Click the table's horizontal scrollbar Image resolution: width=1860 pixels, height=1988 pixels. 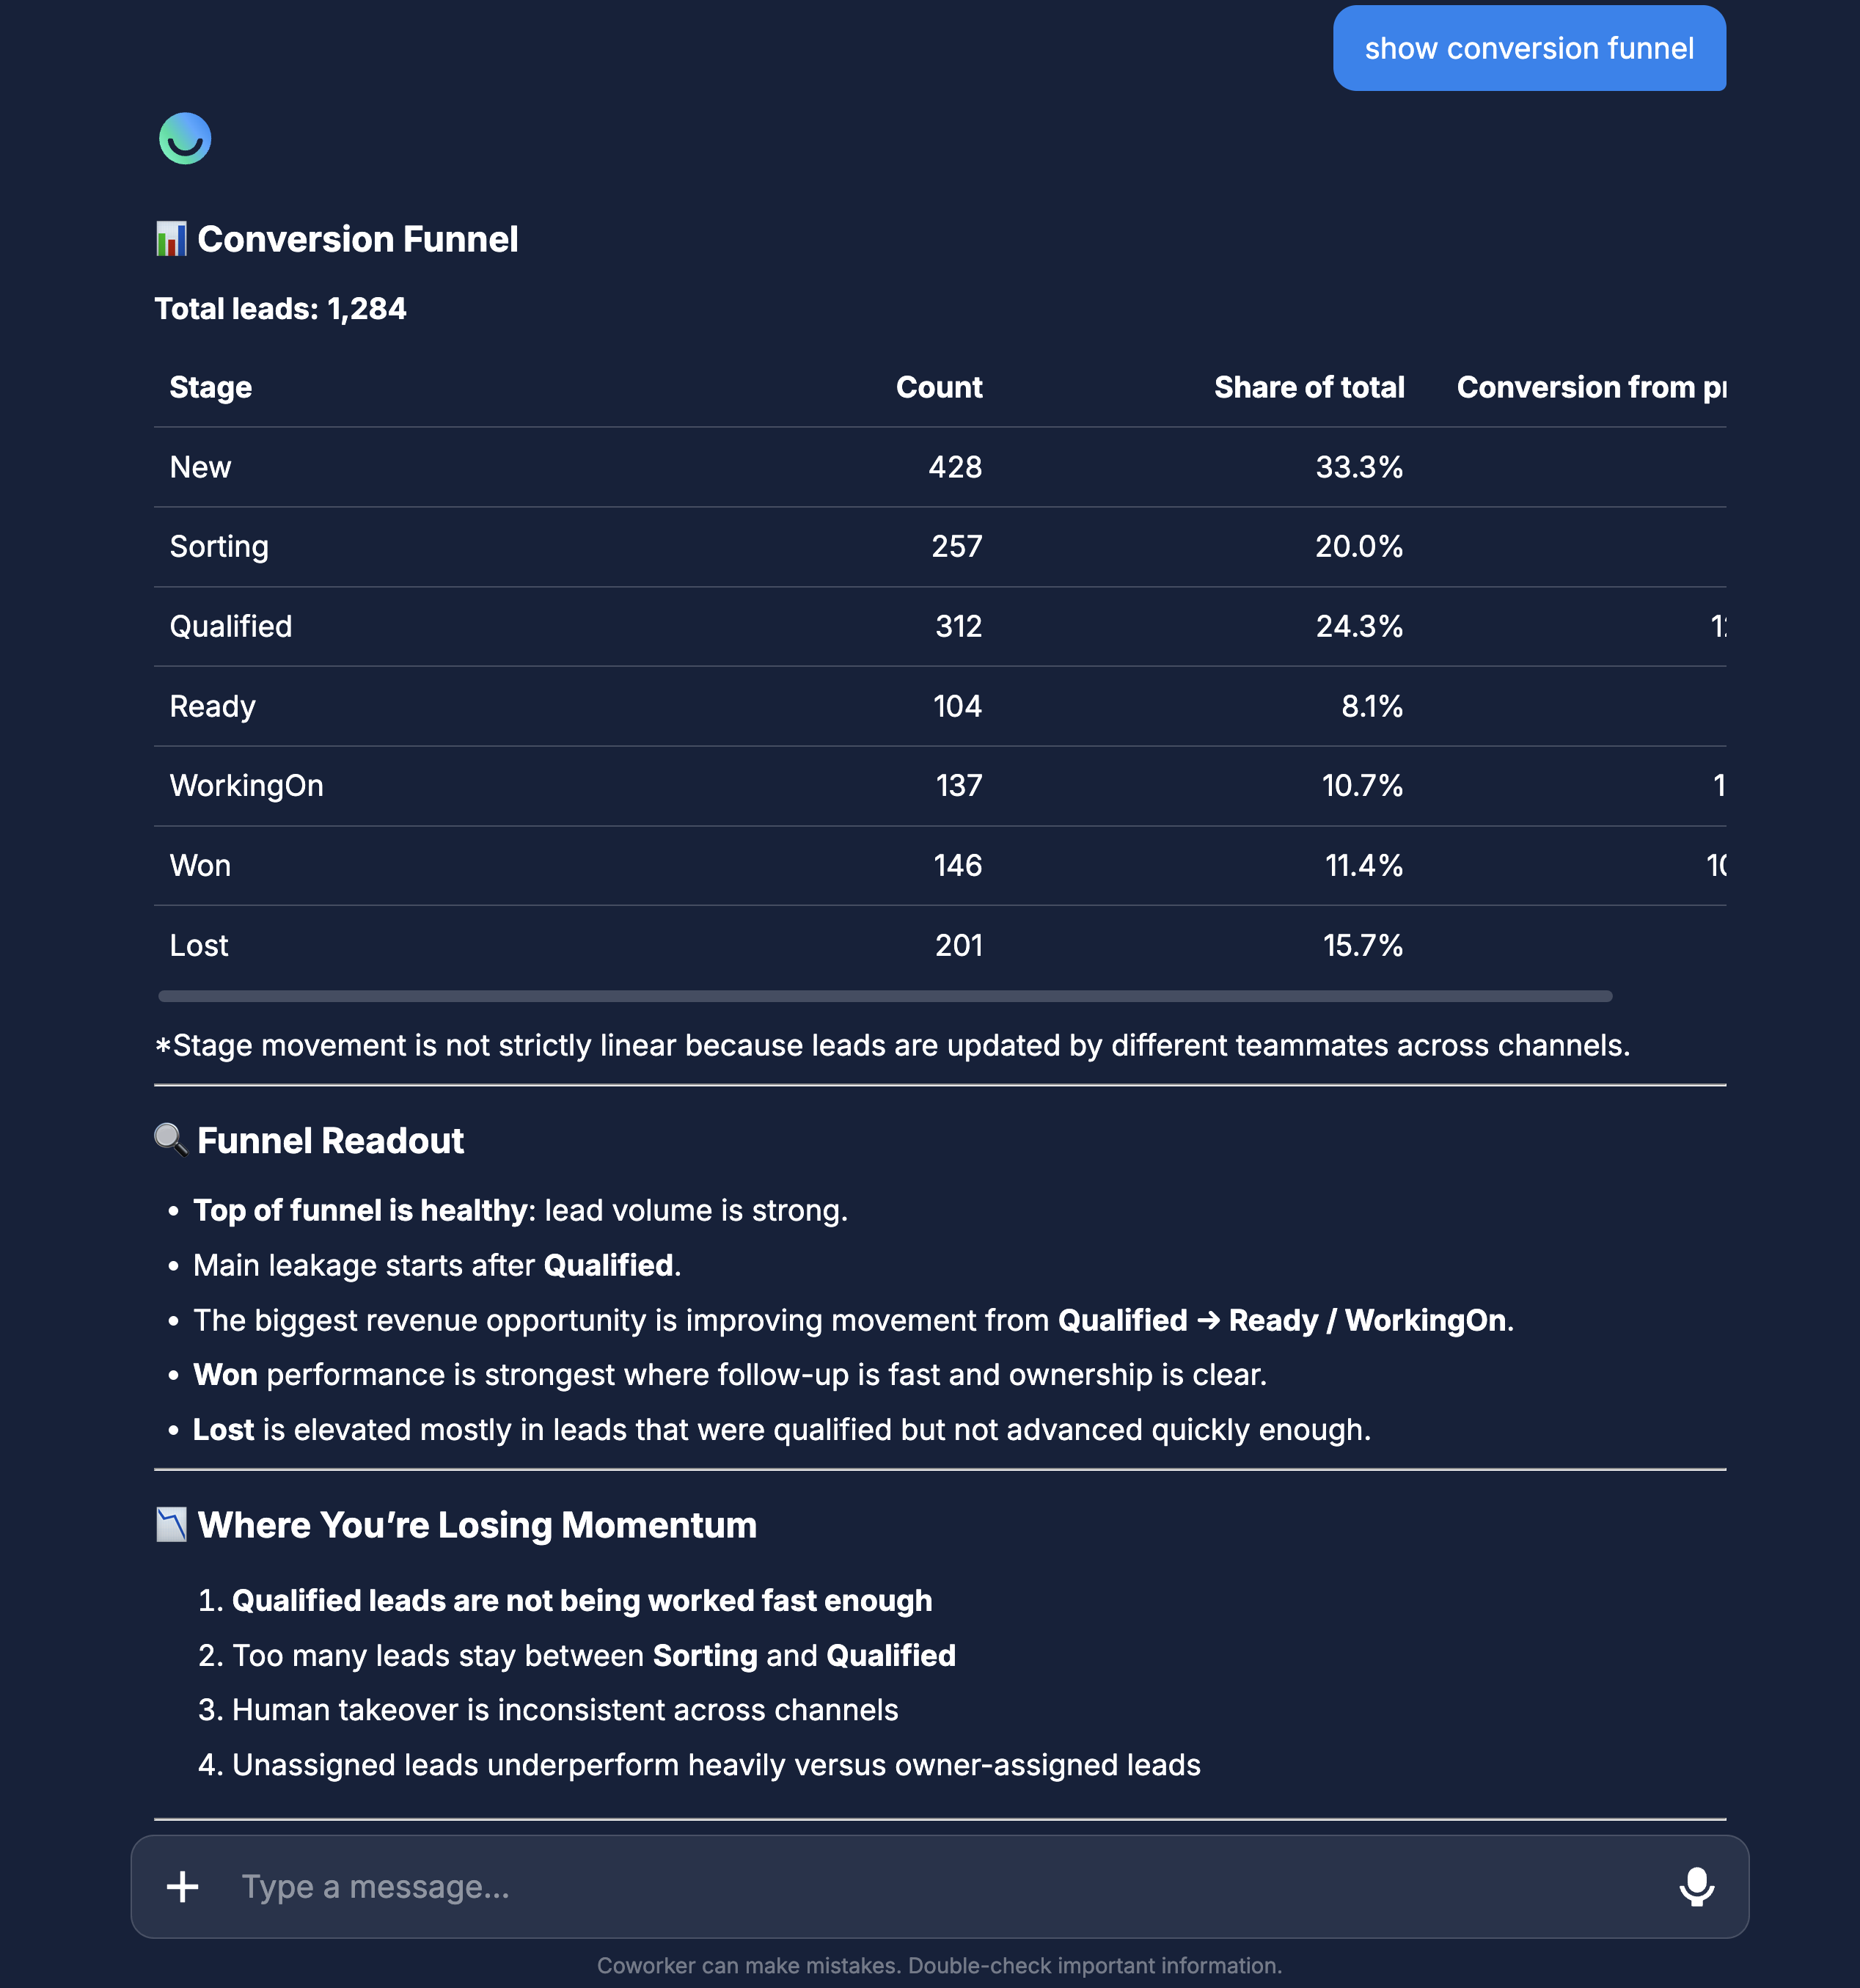(885, 996)
